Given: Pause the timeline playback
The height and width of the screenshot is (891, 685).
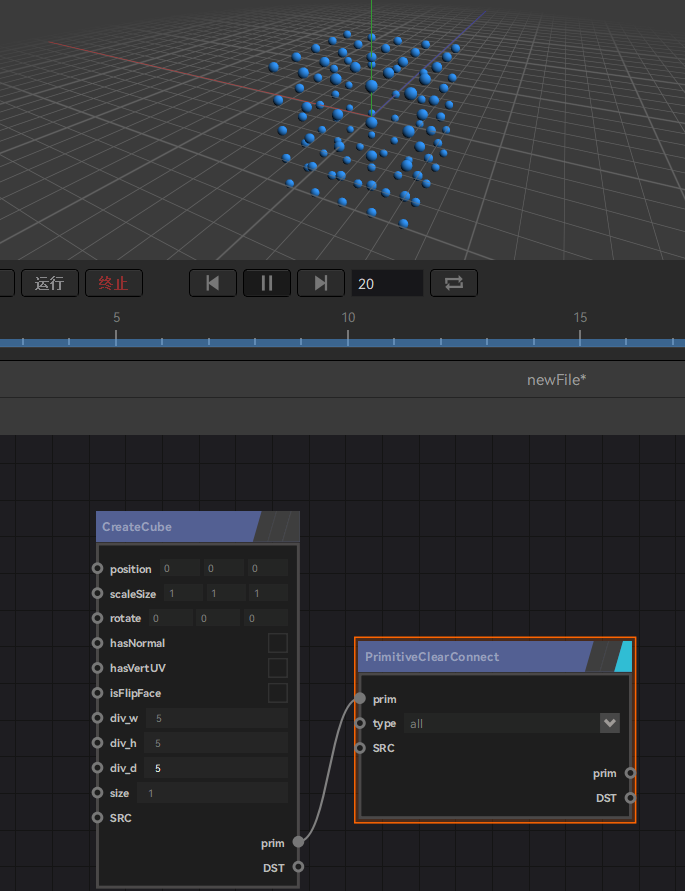Looking at the screenshot, I should [267, 283].
